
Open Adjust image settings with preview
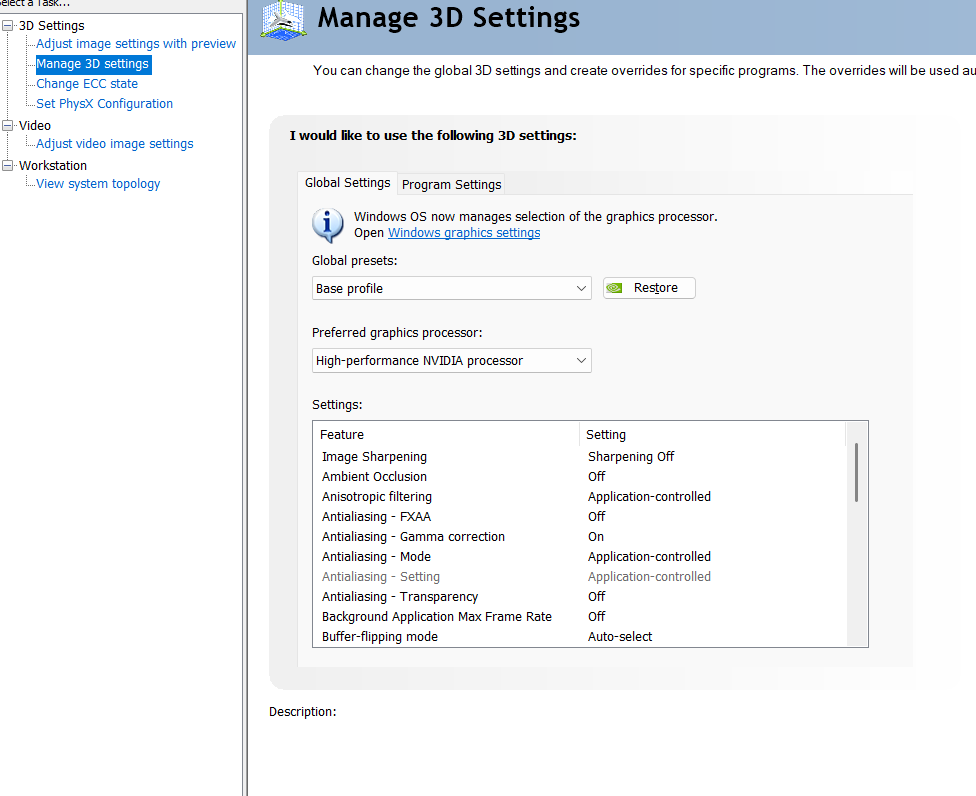136,44
